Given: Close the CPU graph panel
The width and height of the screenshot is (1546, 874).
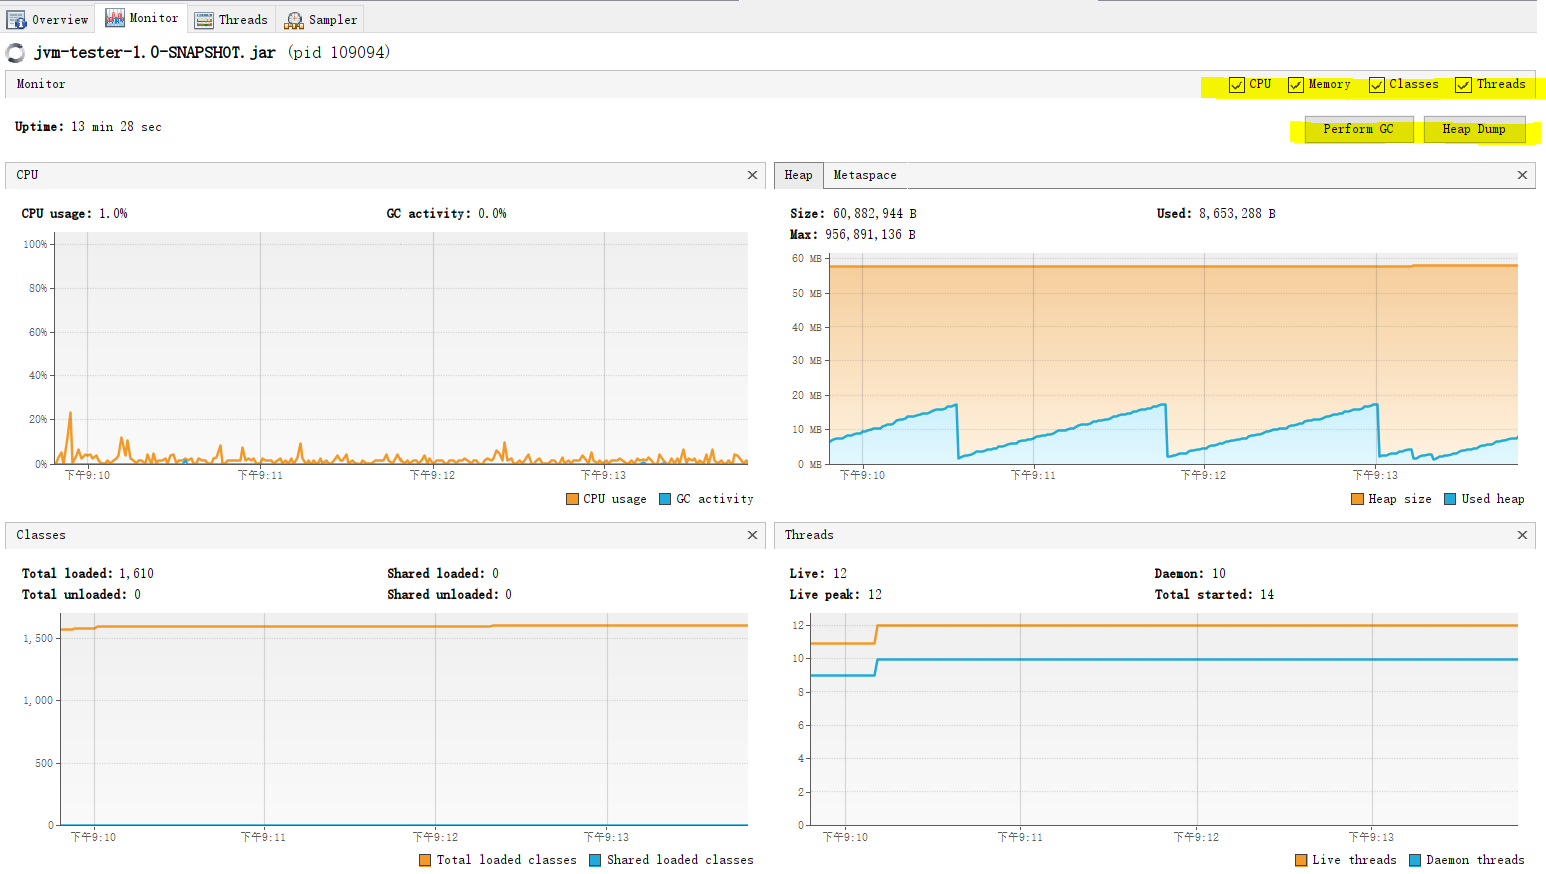Looking at the screenshot, I should (752, 175).
